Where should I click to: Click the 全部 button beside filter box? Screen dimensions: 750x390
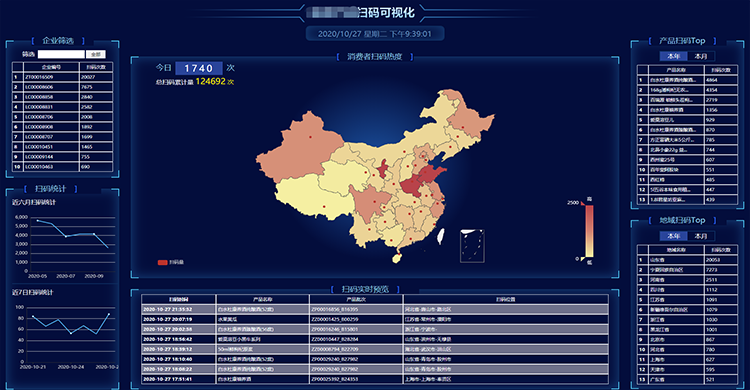(x=96, y=55)
